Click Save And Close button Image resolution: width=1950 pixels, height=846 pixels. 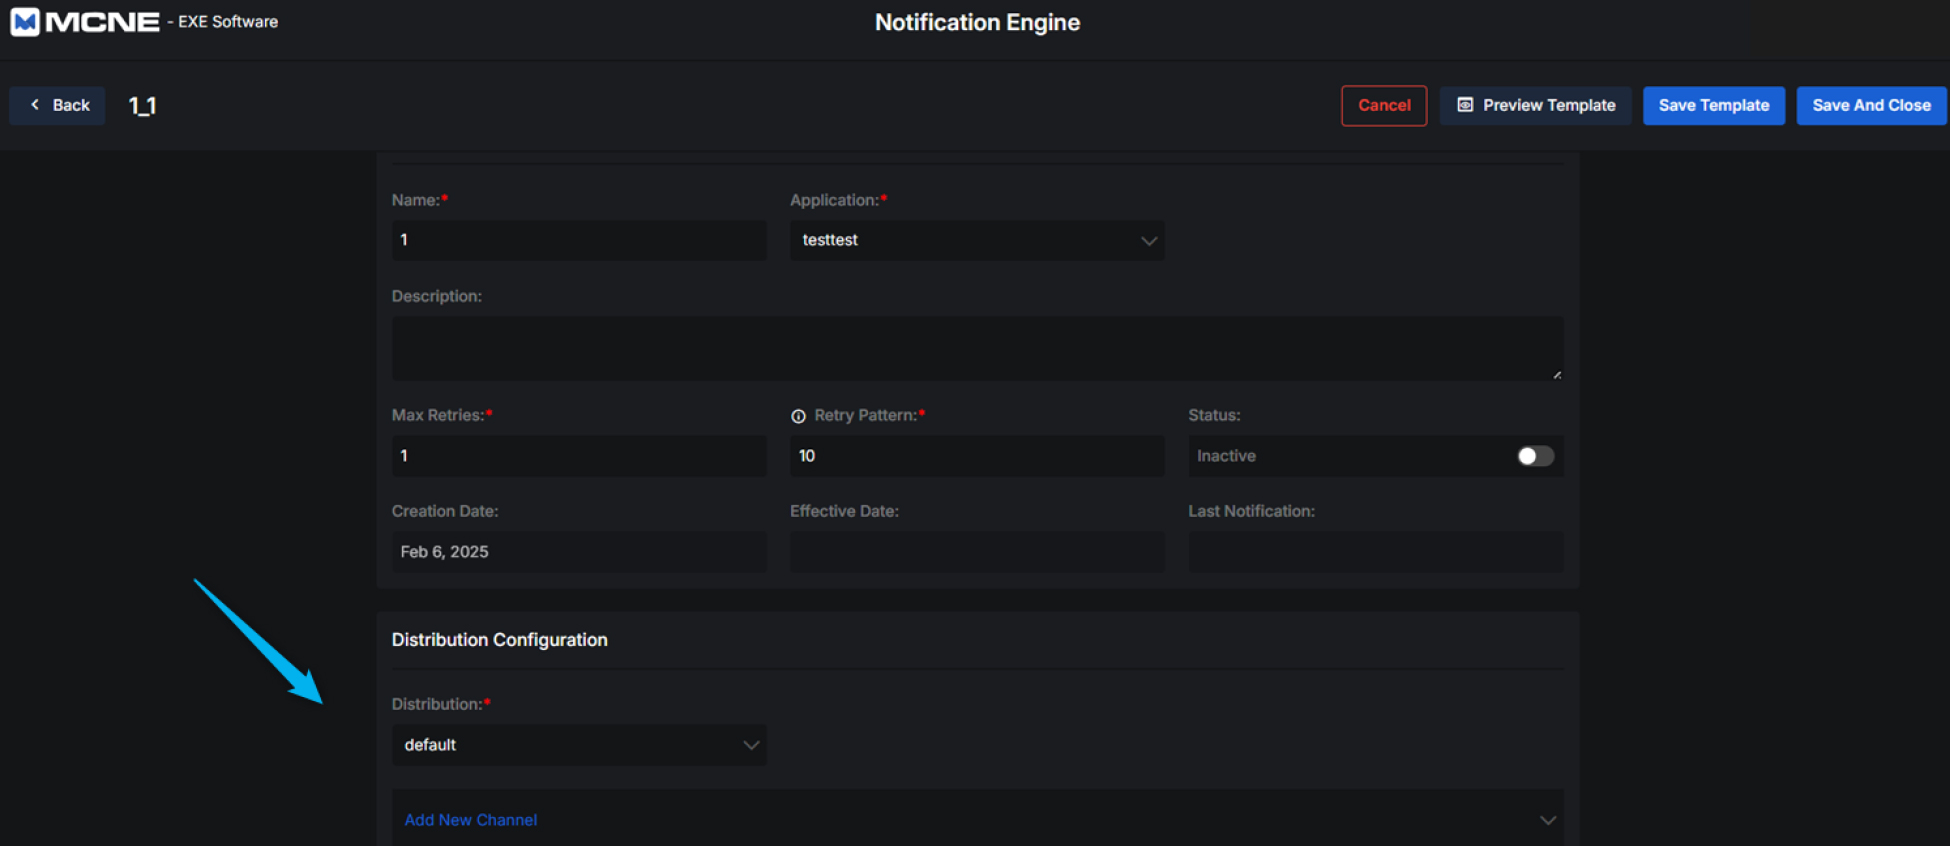[x=1871, y=105]
